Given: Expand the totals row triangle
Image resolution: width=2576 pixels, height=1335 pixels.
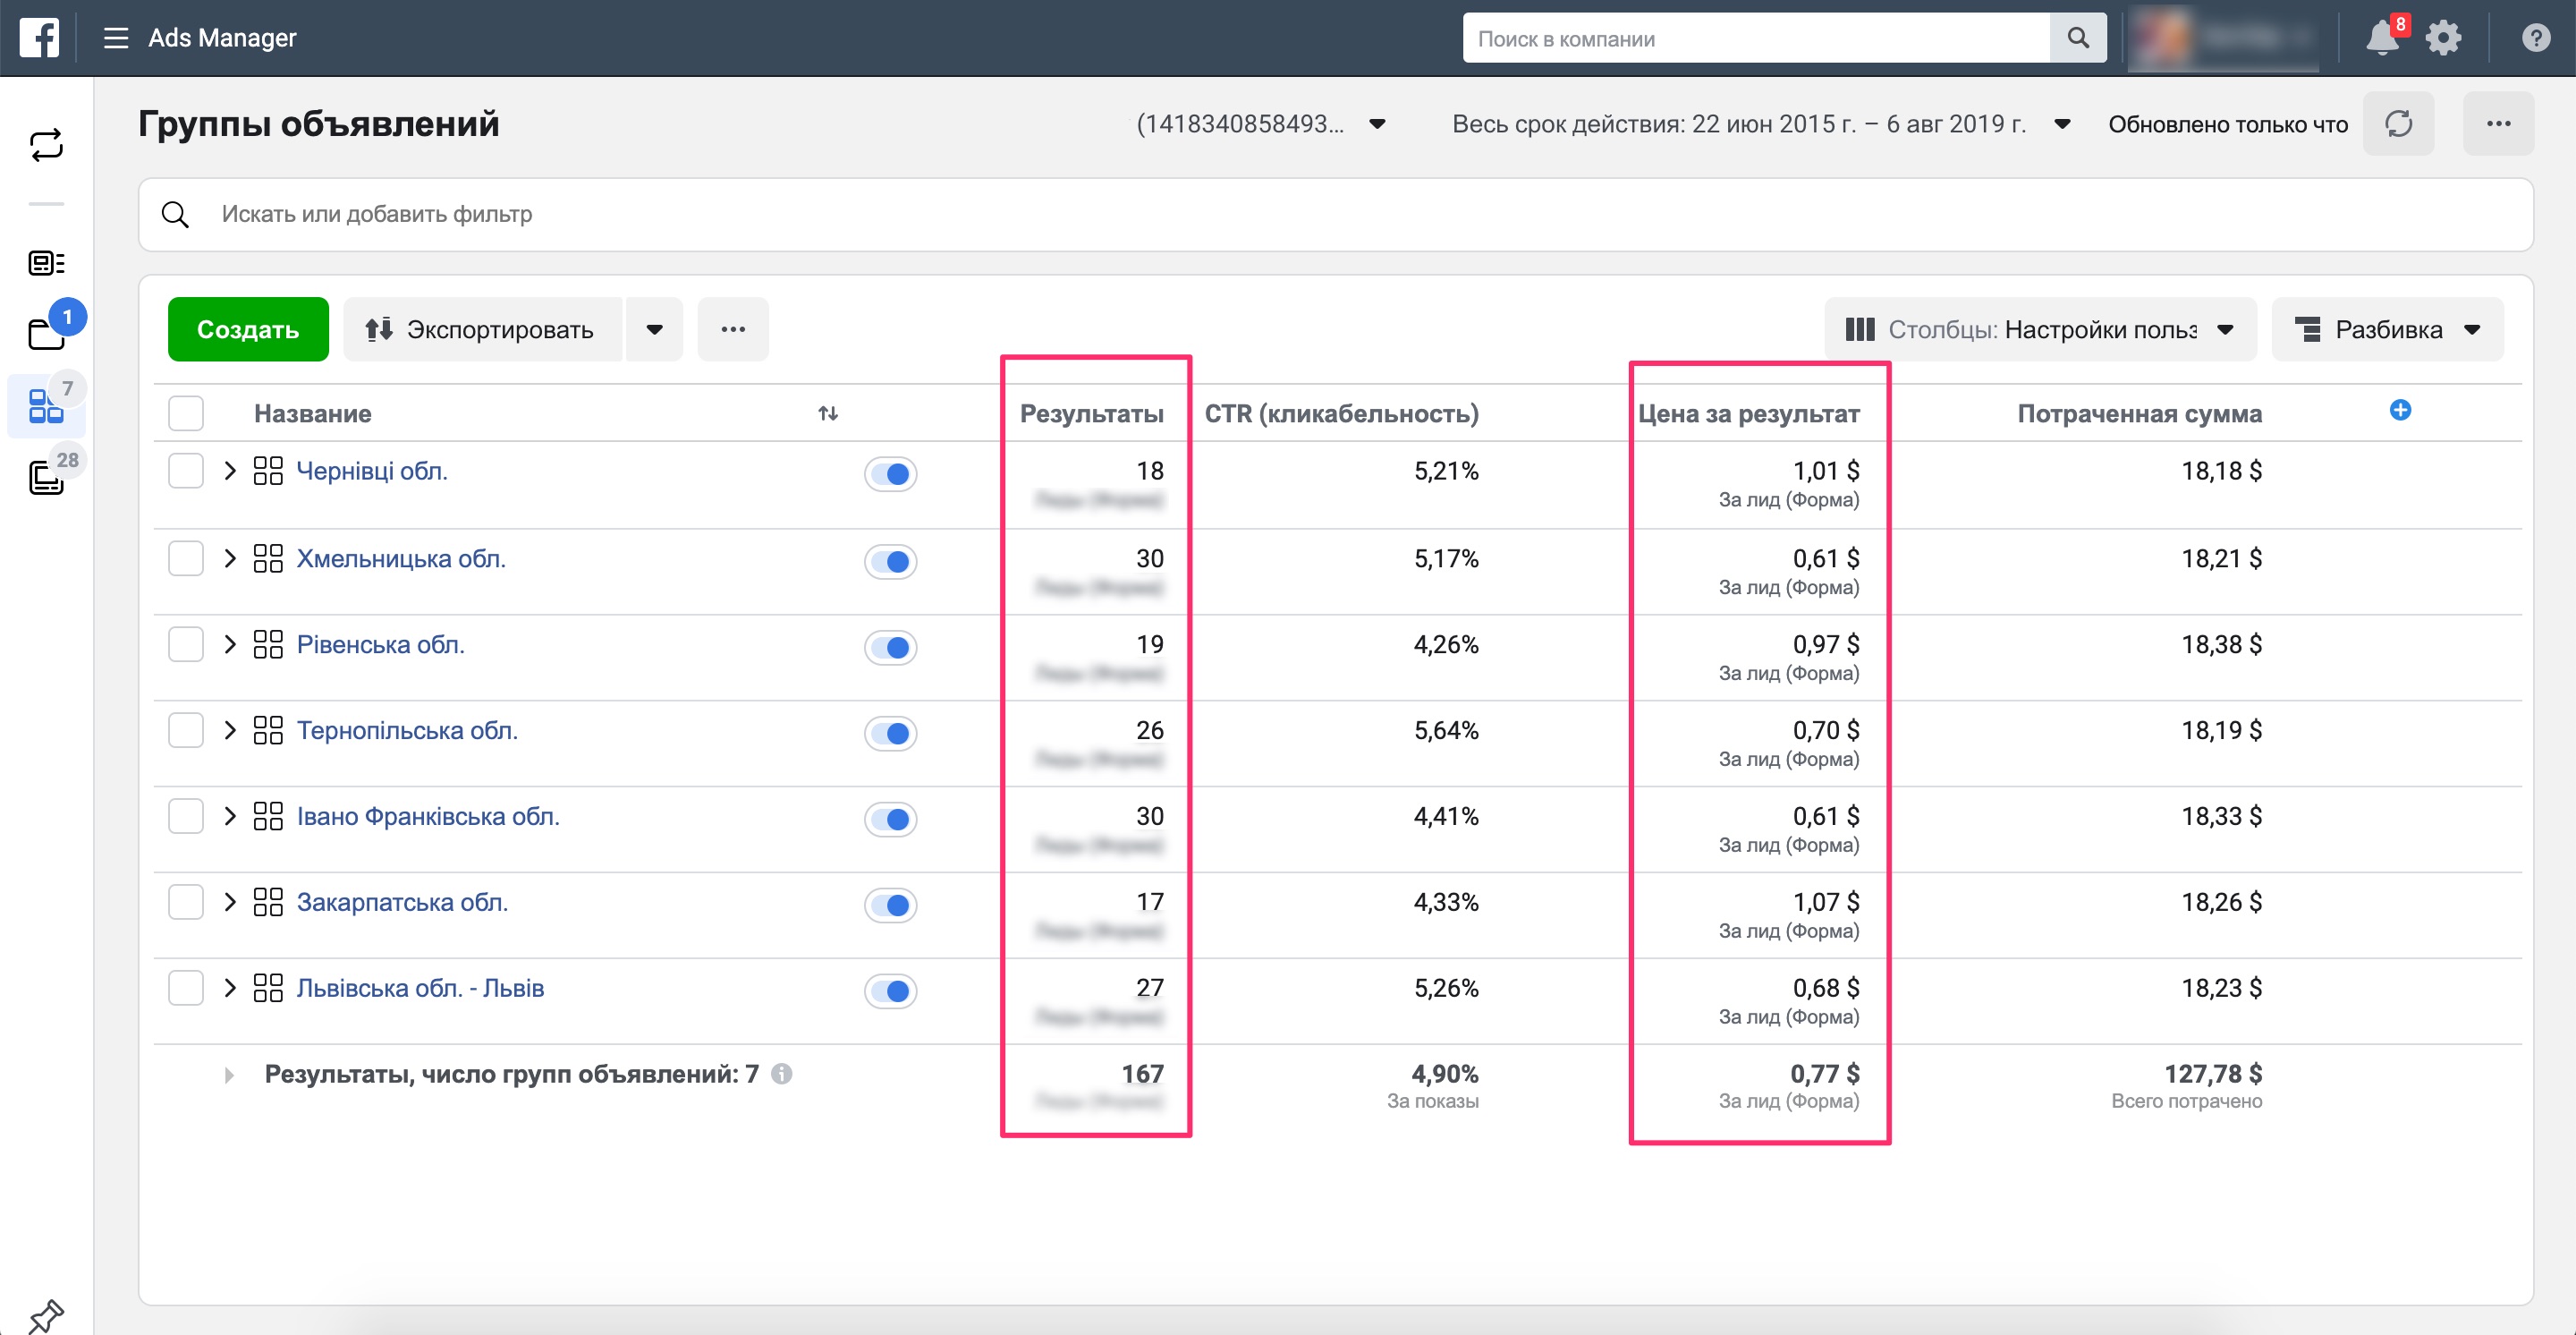Looking at the screenshot, I should tap(229, 1076).
